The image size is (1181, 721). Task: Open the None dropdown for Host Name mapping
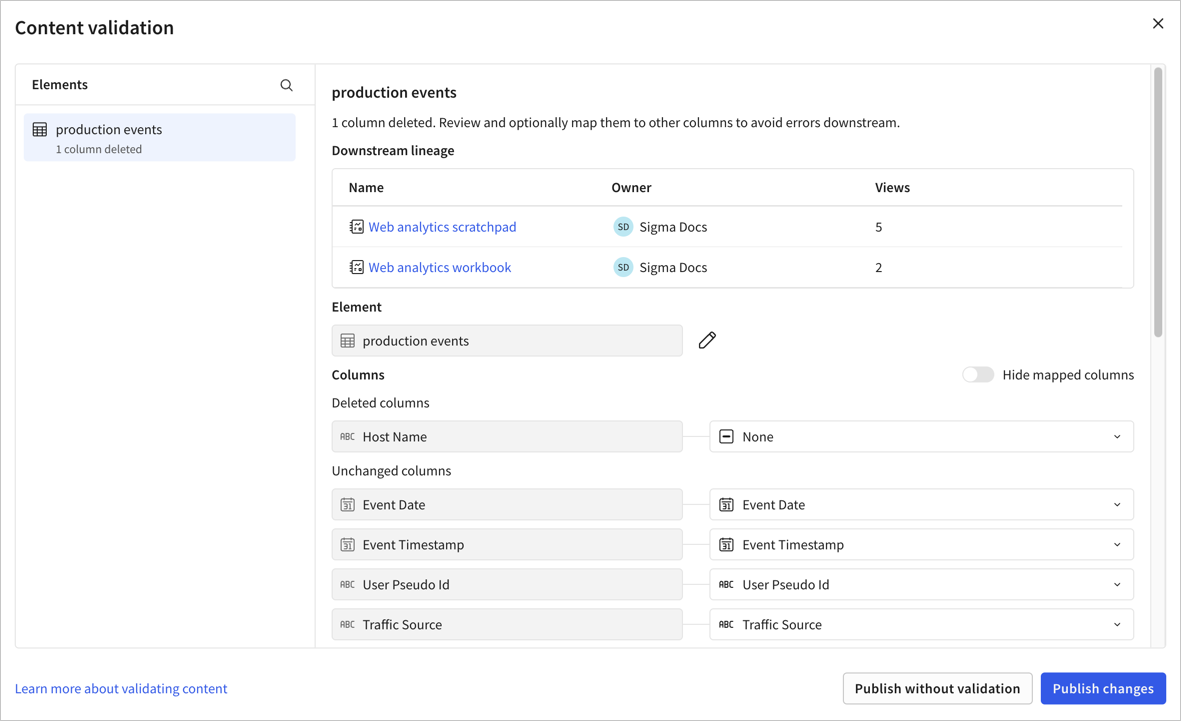[1117, 436]
